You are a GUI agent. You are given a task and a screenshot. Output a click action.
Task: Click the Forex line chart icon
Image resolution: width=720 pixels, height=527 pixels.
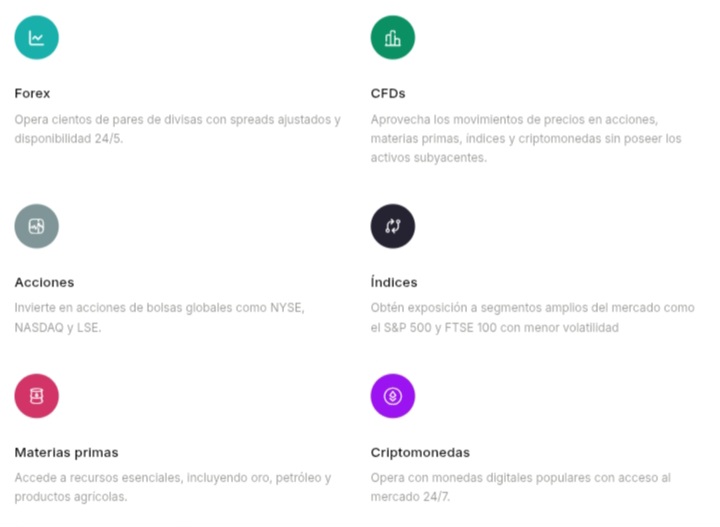point(36,38)
